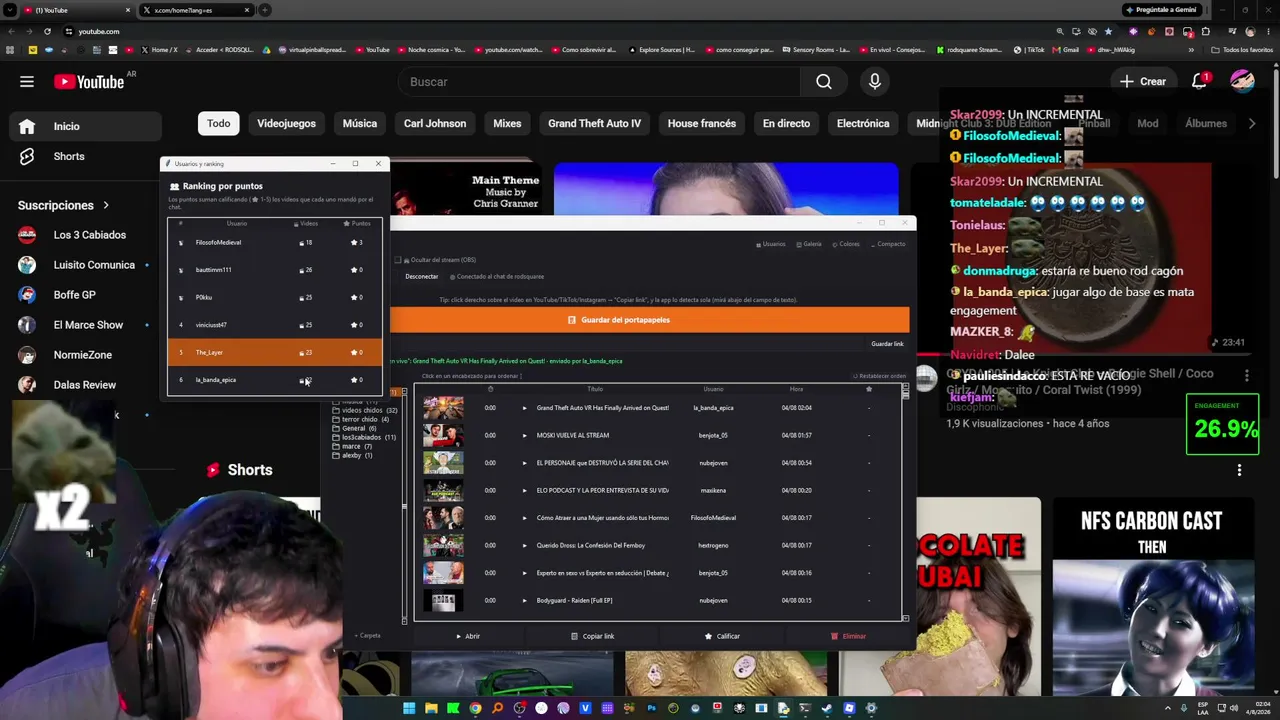Open File Explorer from the taskbar
Viewport: 1280px width, 720px height.
(x=431, y=708)
